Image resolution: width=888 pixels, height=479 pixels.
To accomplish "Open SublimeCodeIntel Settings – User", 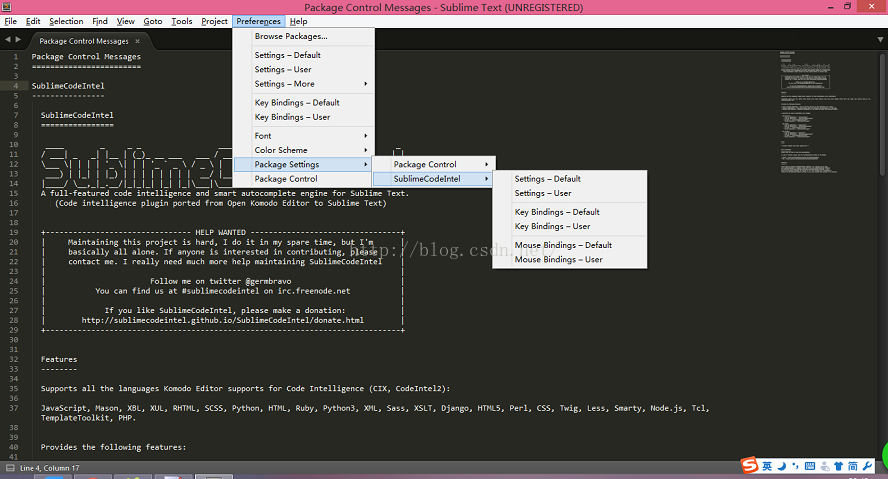I will click(x=569, y=193).
